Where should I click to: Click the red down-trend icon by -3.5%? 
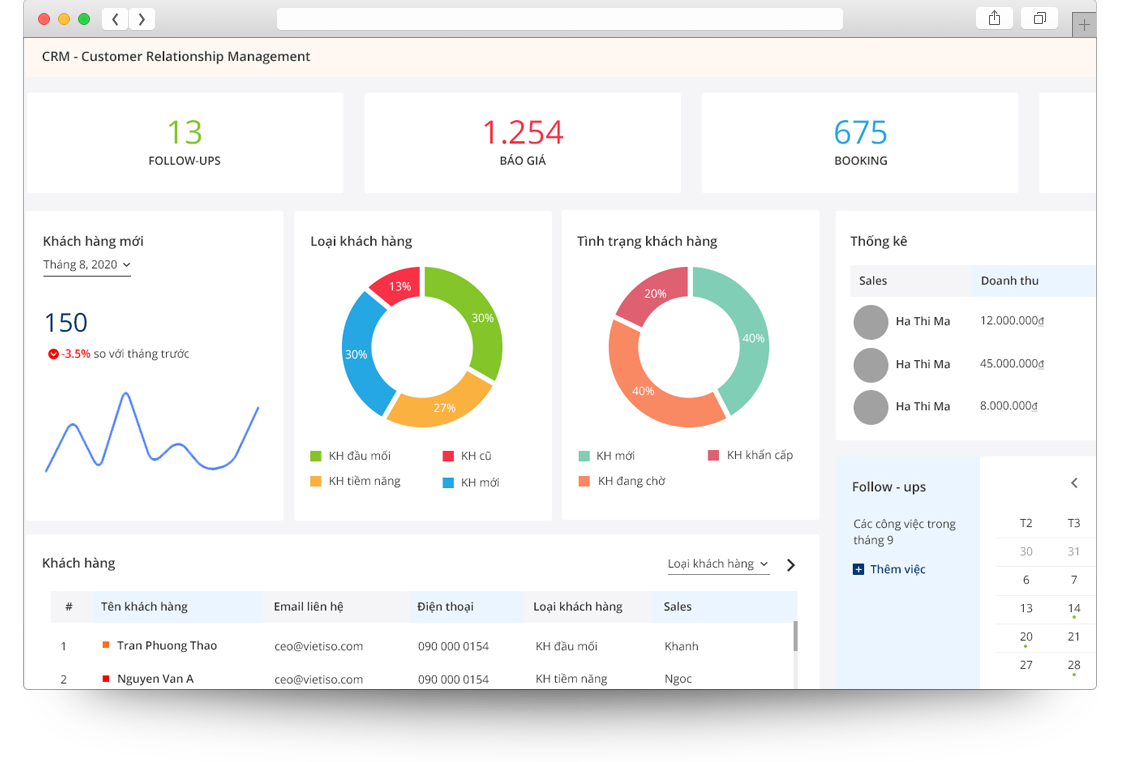pos(53,354)
